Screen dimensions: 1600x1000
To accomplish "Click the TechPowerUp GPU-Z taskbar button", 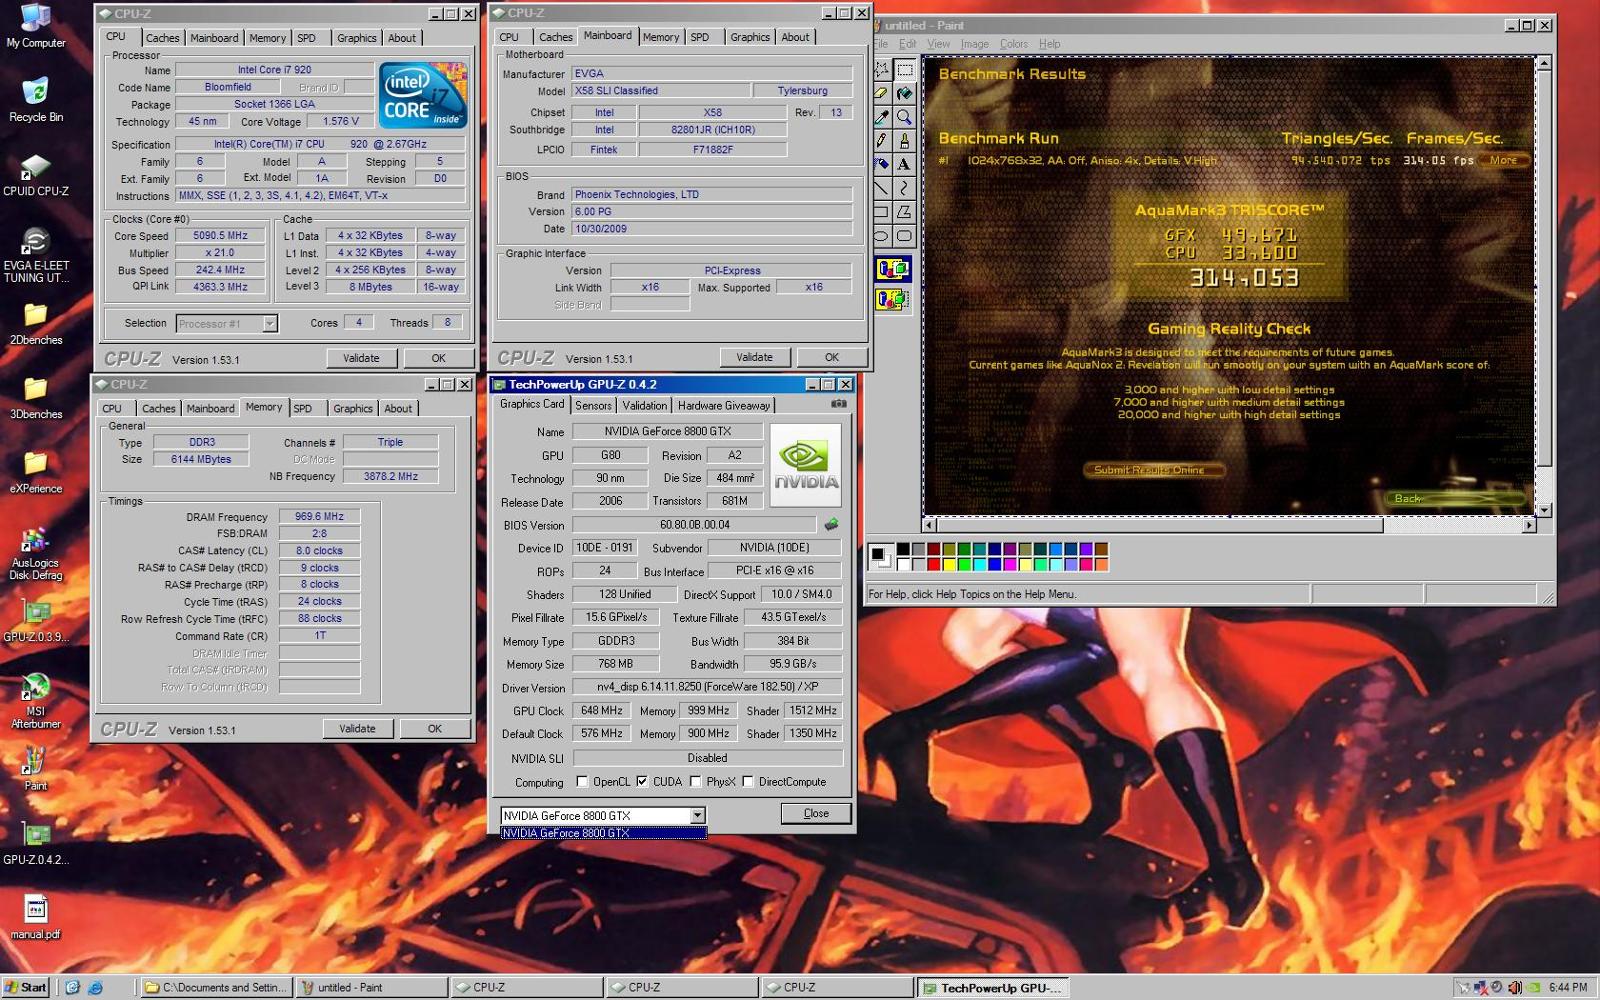I will [993, 987].
